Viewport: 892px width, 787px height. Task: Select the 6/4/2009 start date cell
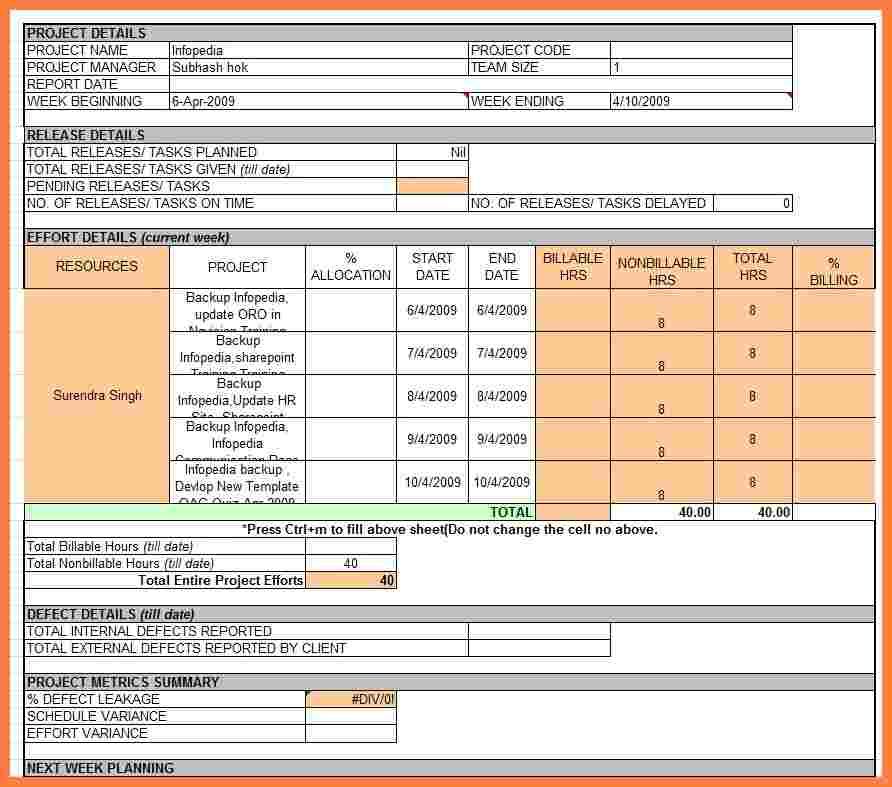[432, 310]
